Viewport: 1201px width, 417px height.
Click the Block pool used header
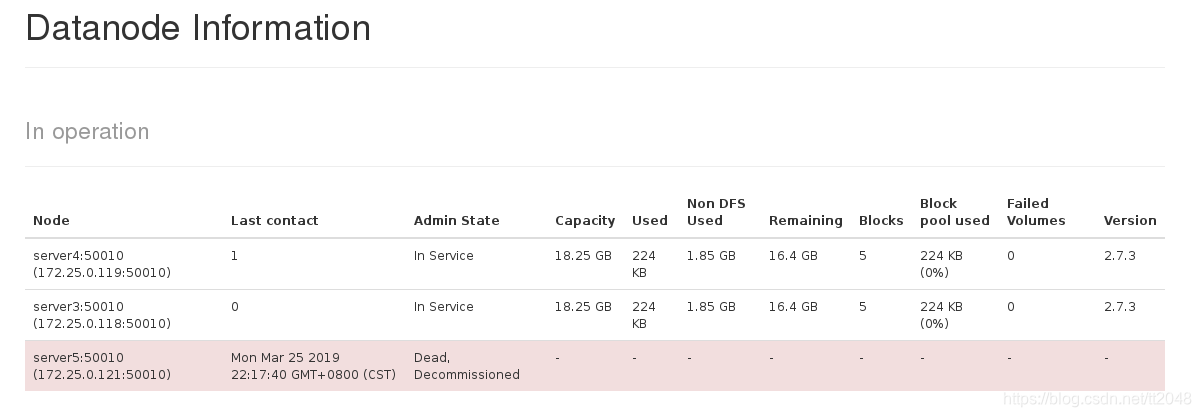click(x=954, y=212)
